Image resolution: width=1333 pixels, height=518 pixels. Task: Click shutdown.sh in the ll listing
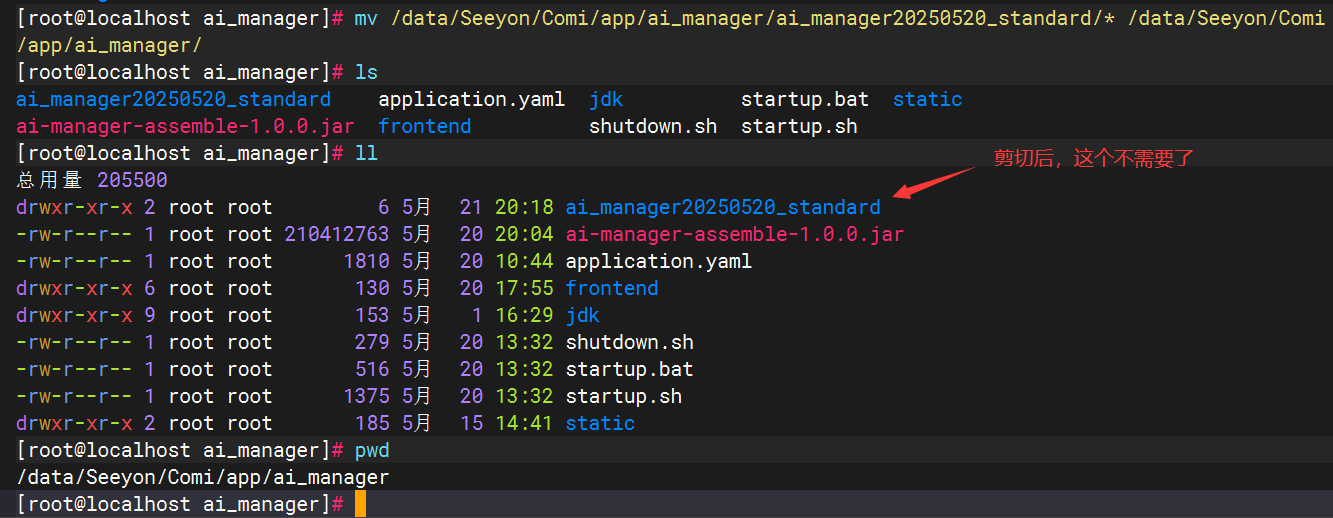[629, 342]
